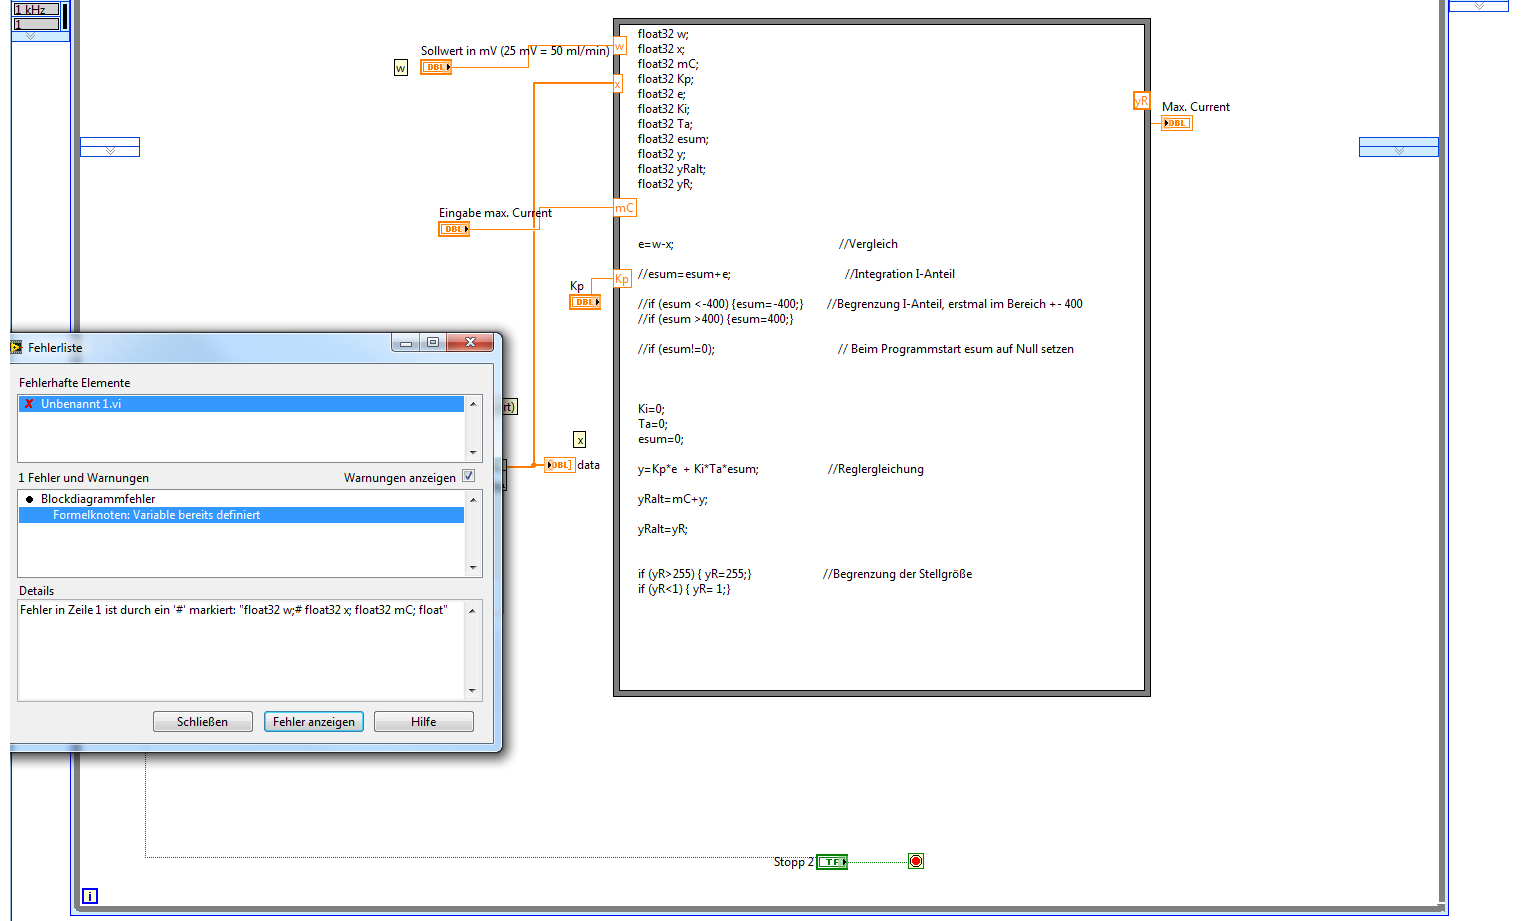Click the 'e=w-x;' formula line
The height and width of the screenshot is (921, 1532).
tap(656, 244)
